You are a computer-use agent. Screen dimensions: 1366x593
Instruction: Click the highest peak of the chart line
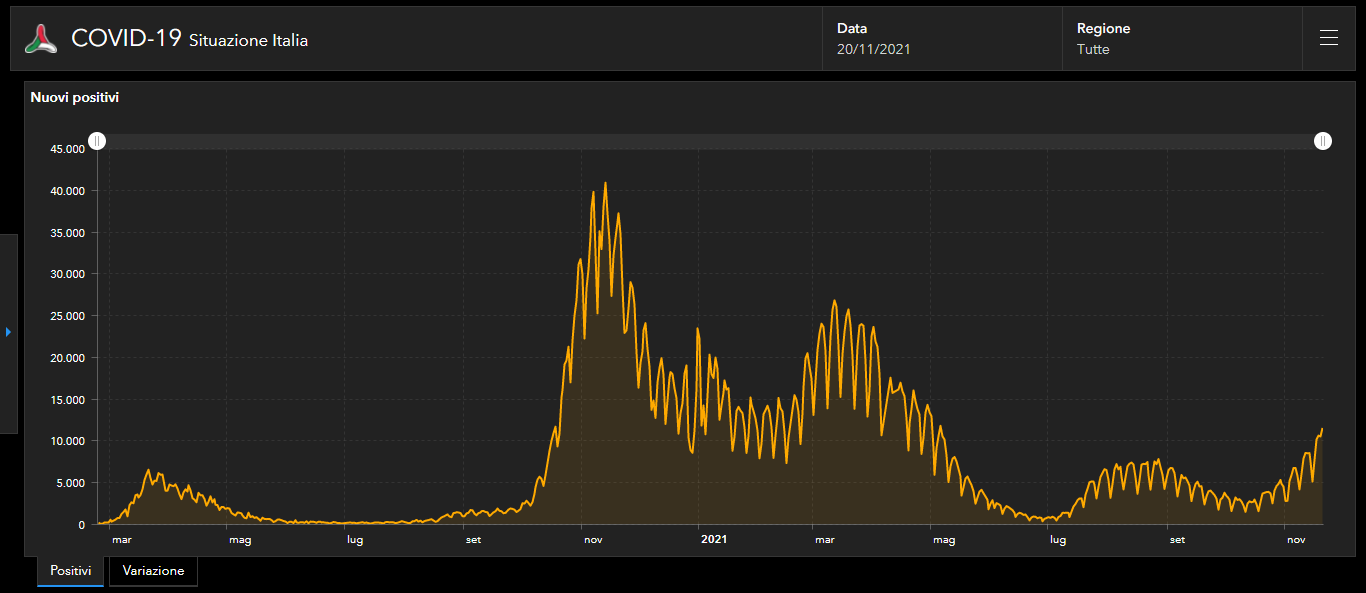point(605,183)
